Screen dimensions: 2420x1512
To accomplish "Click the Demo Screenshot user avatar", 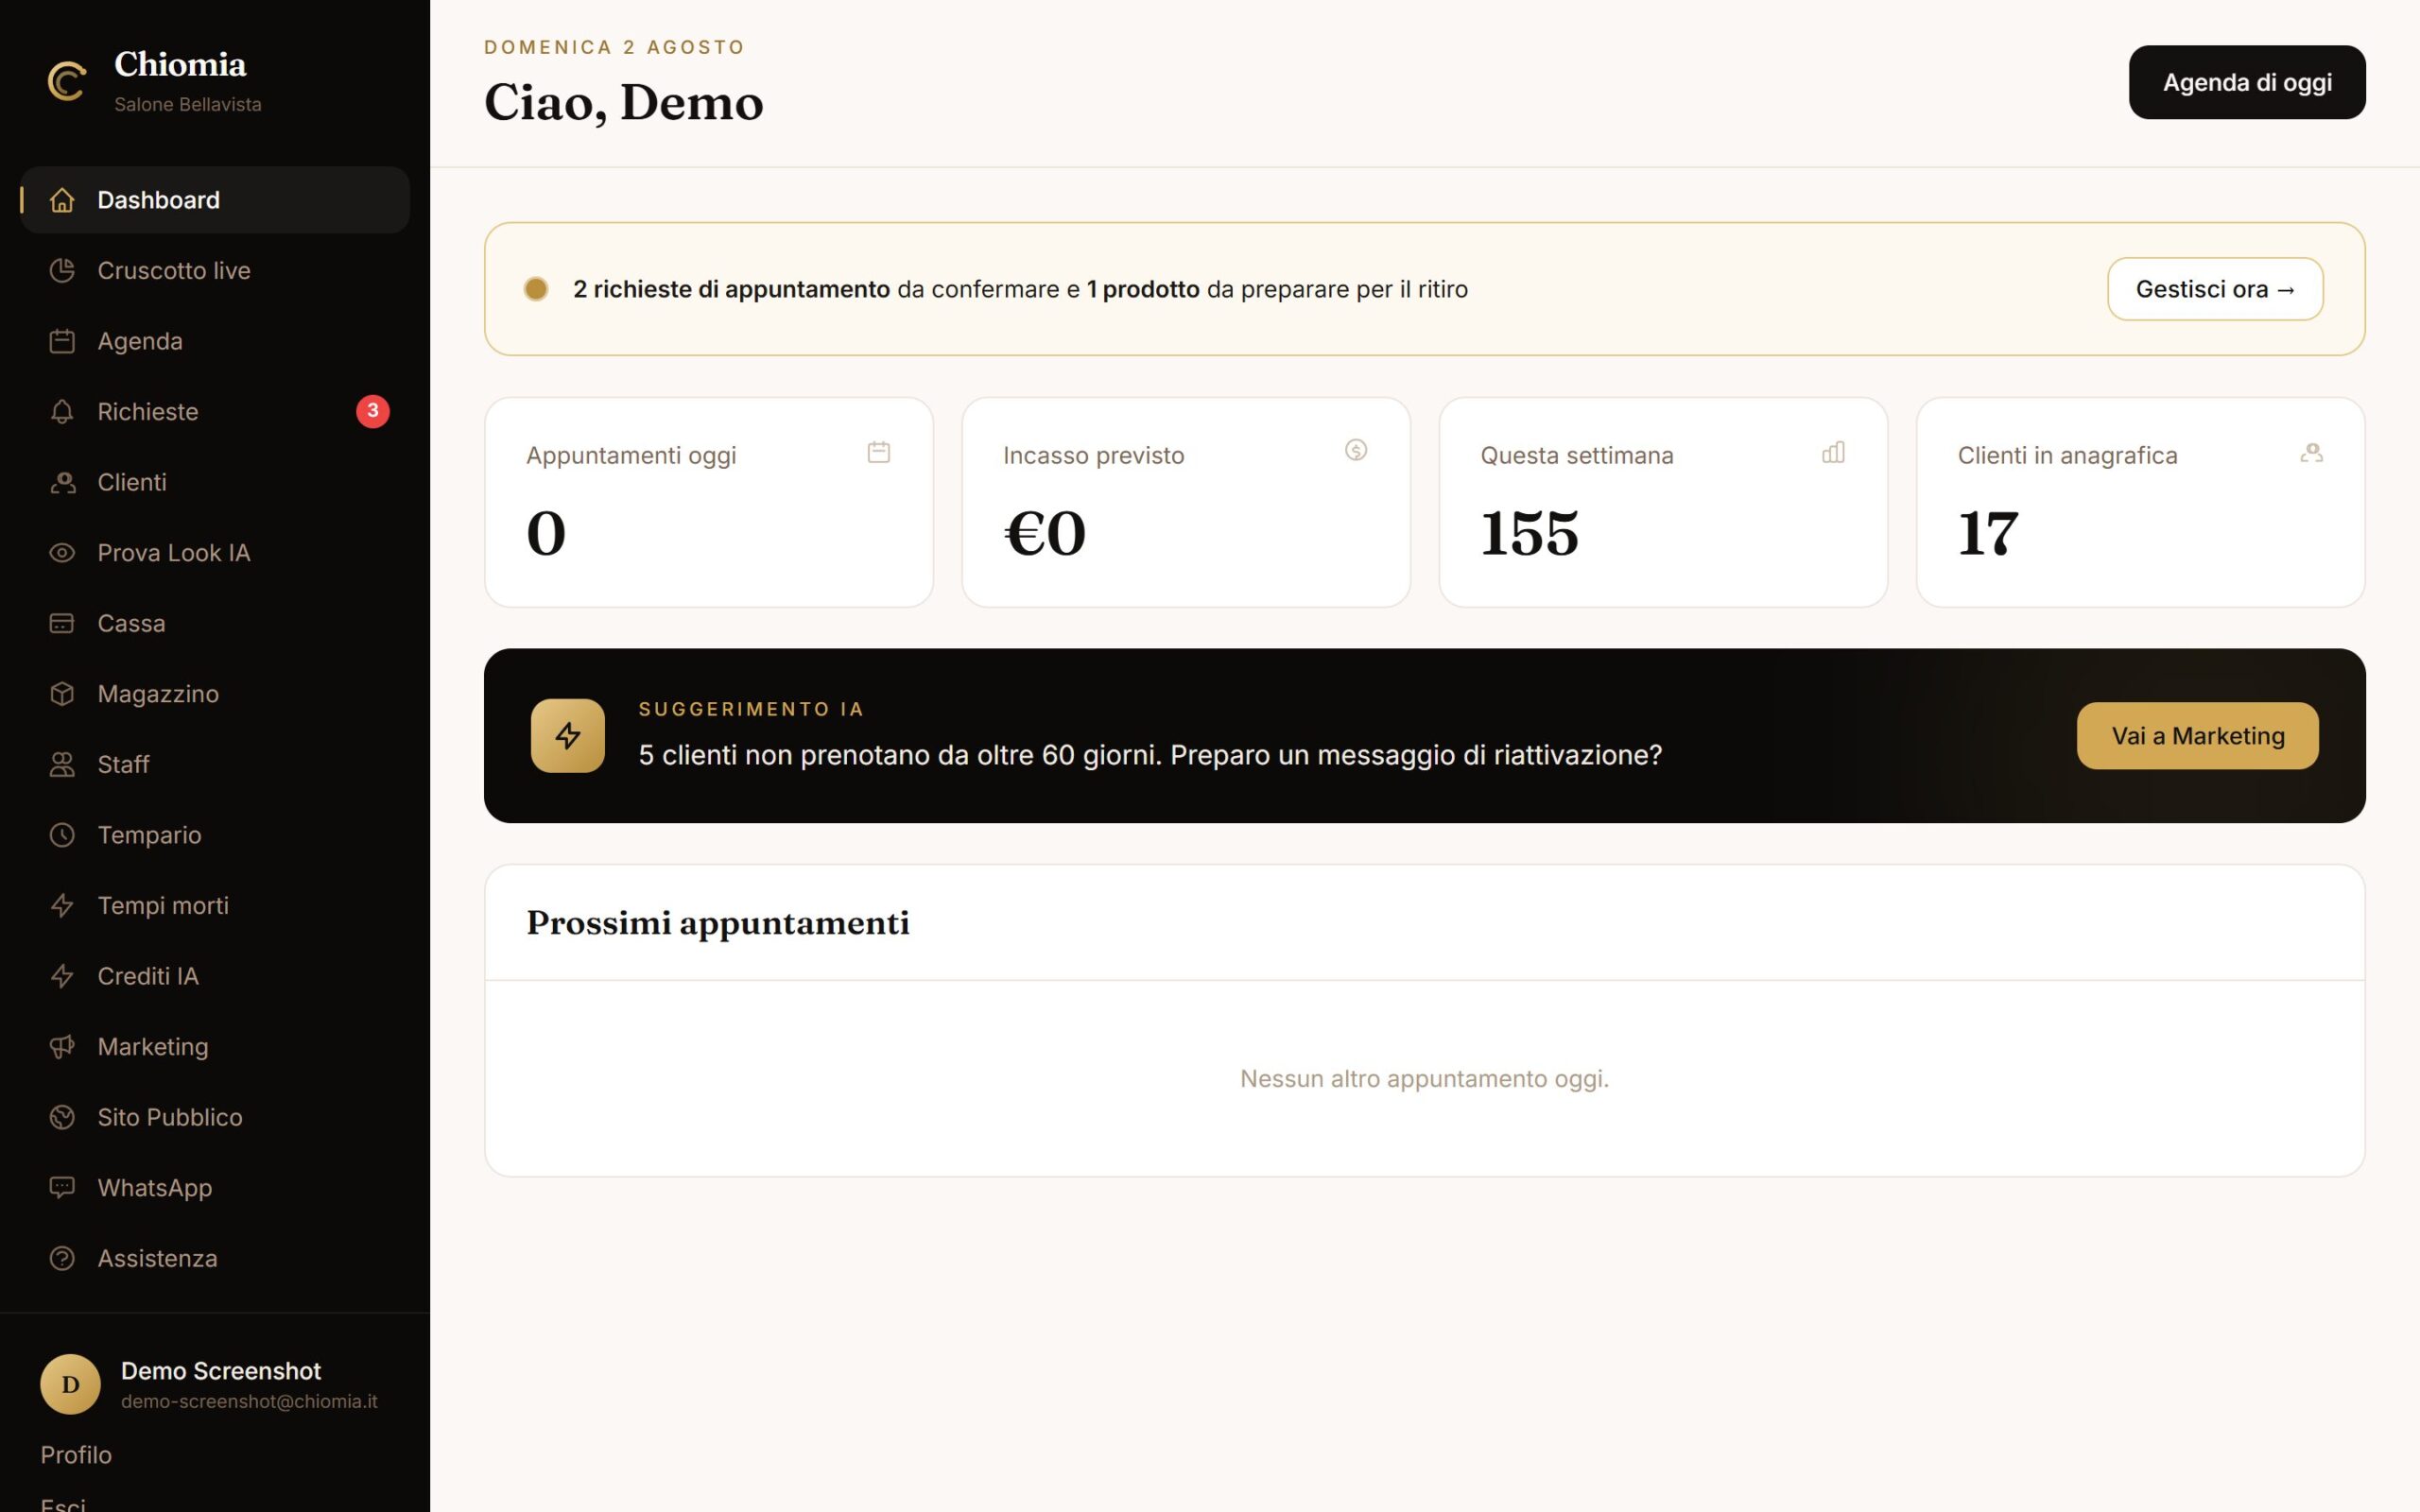I will (70, 1384).
